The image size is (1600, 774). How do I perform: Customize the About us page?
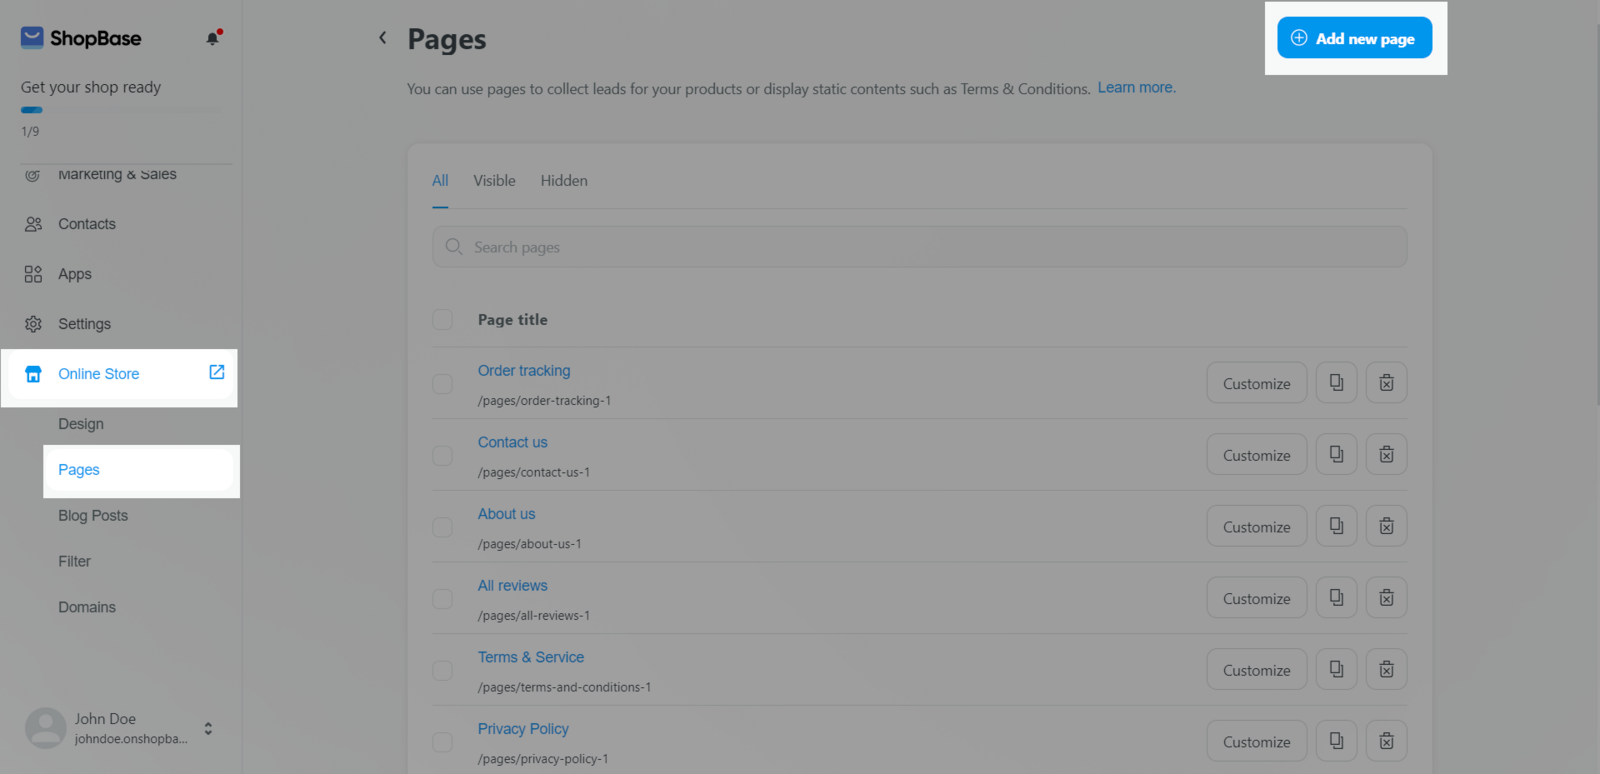tap(1257, 526)
